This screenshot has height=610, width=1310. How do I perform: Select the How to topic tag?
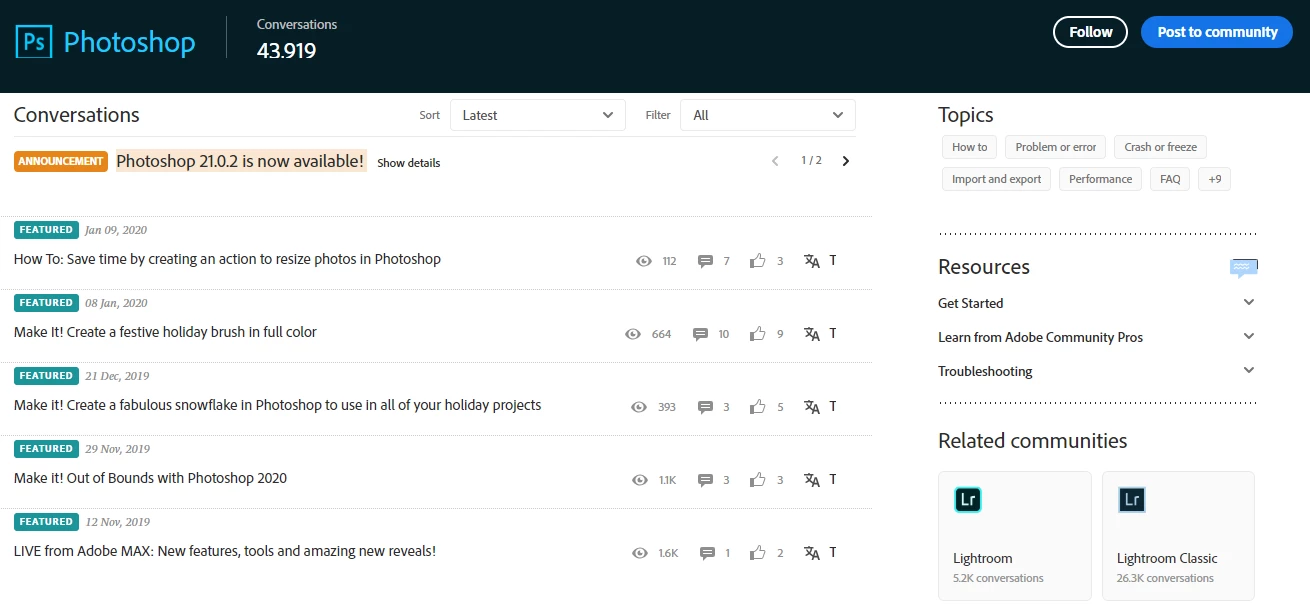tap(969, 147)
